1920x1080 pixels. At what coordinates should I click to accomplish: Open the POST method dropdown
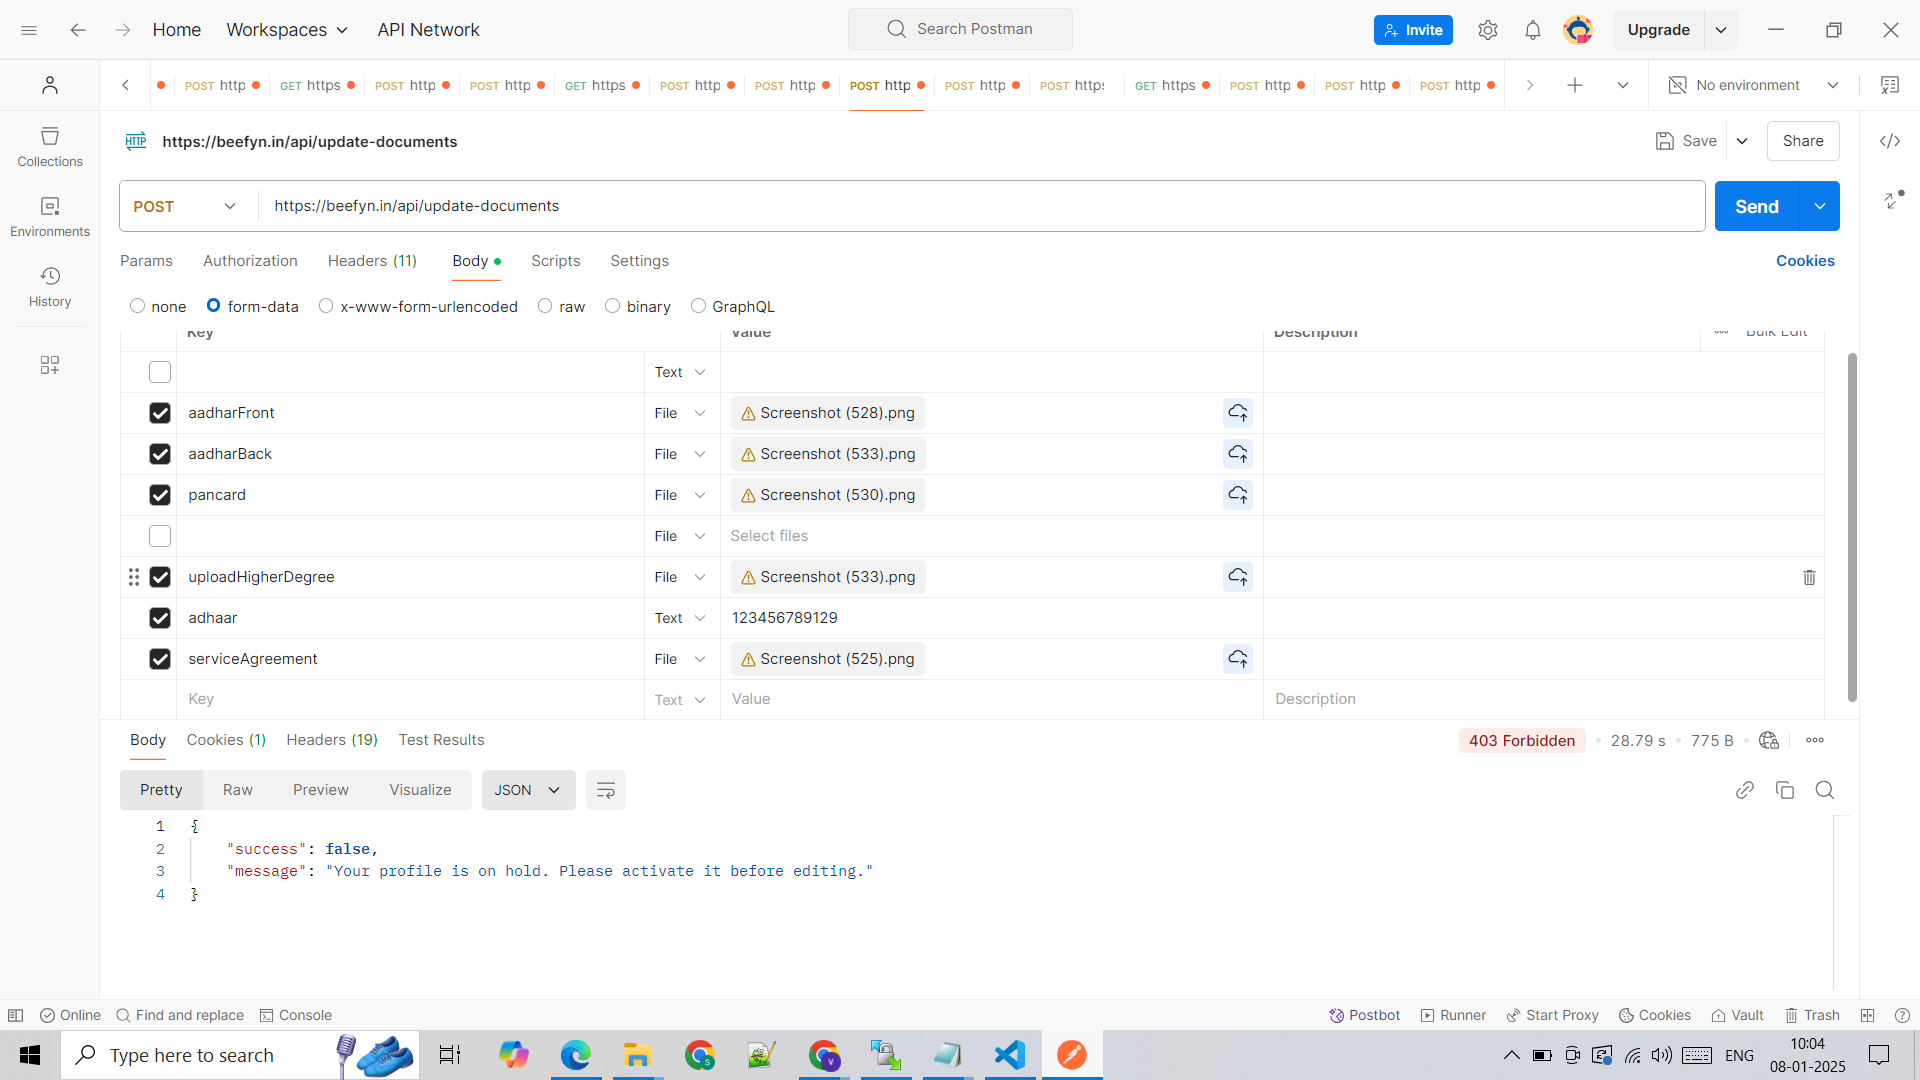click(x=186, y=206)
